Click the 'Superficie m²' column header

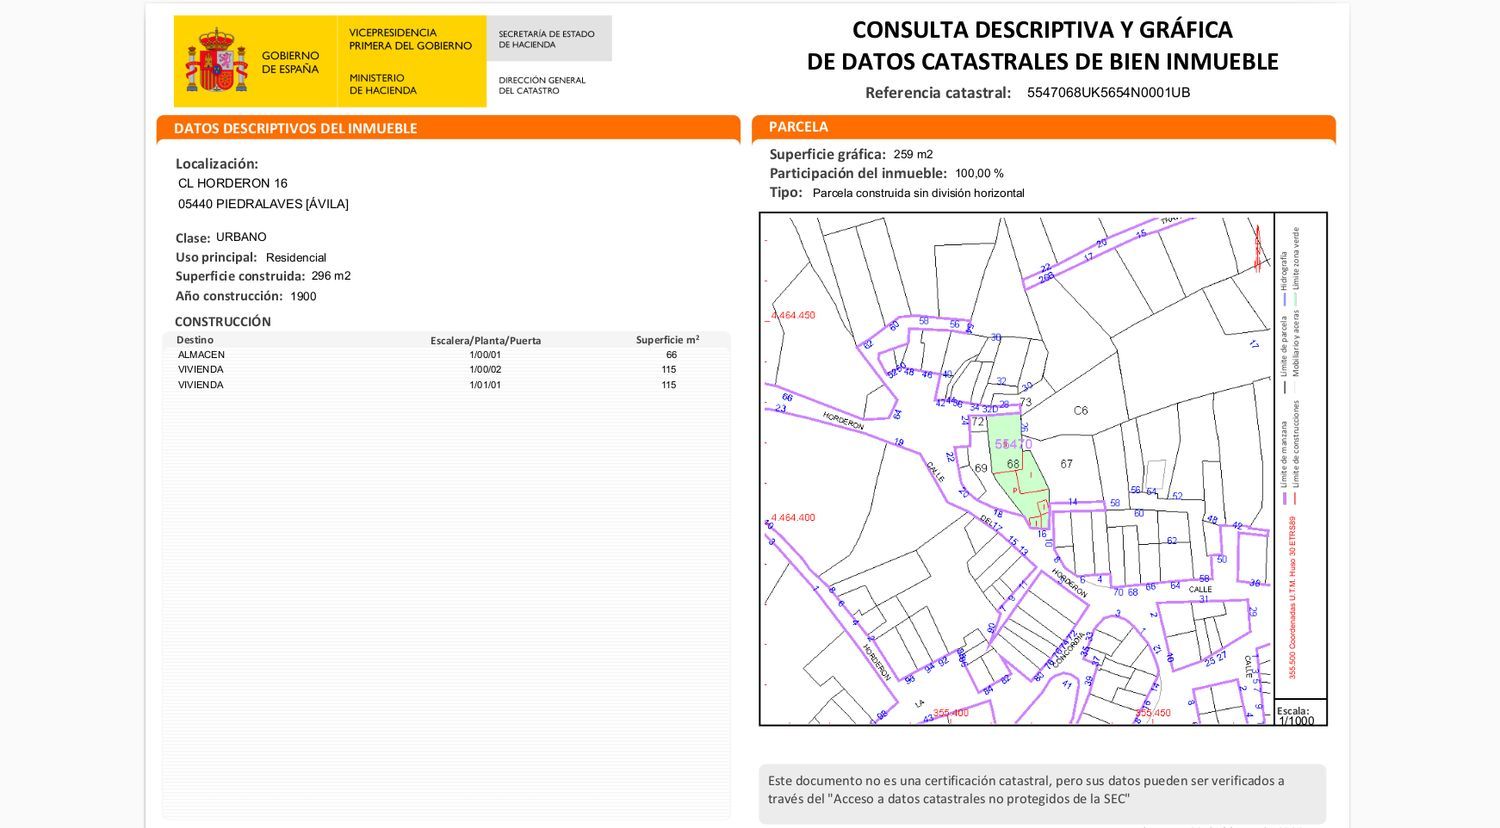pyautogui.click(x=668, y=340)
